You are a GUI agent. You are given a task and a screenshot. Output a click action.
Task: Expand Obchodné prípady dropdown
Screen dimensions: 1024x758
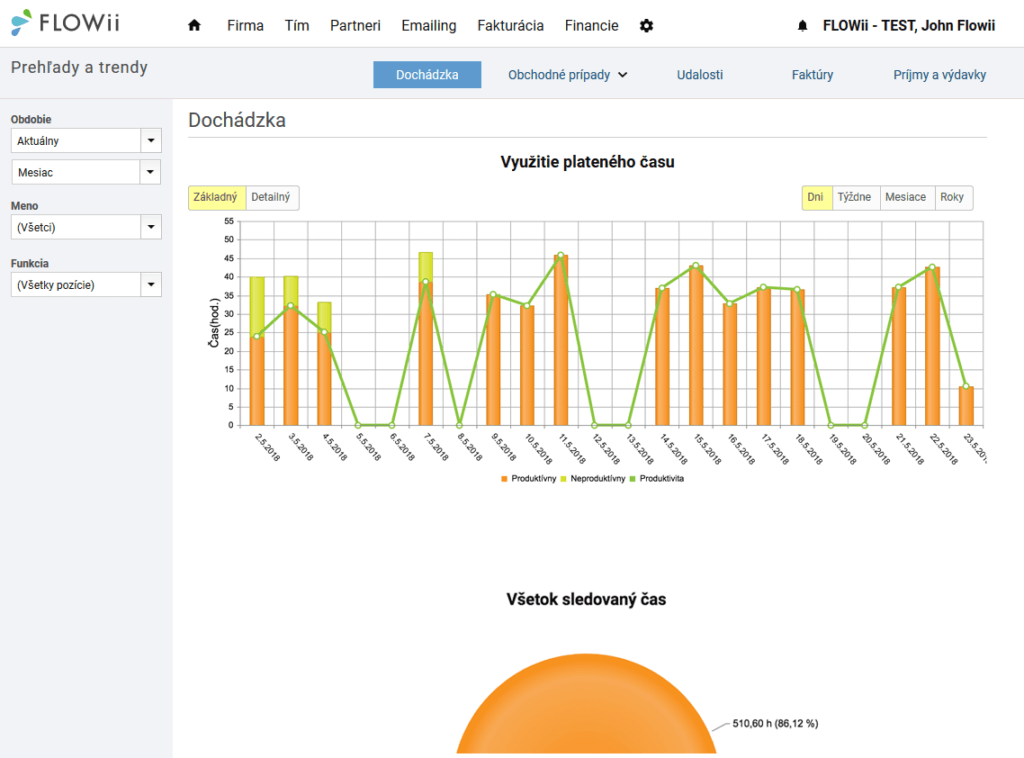click(567, 74)
